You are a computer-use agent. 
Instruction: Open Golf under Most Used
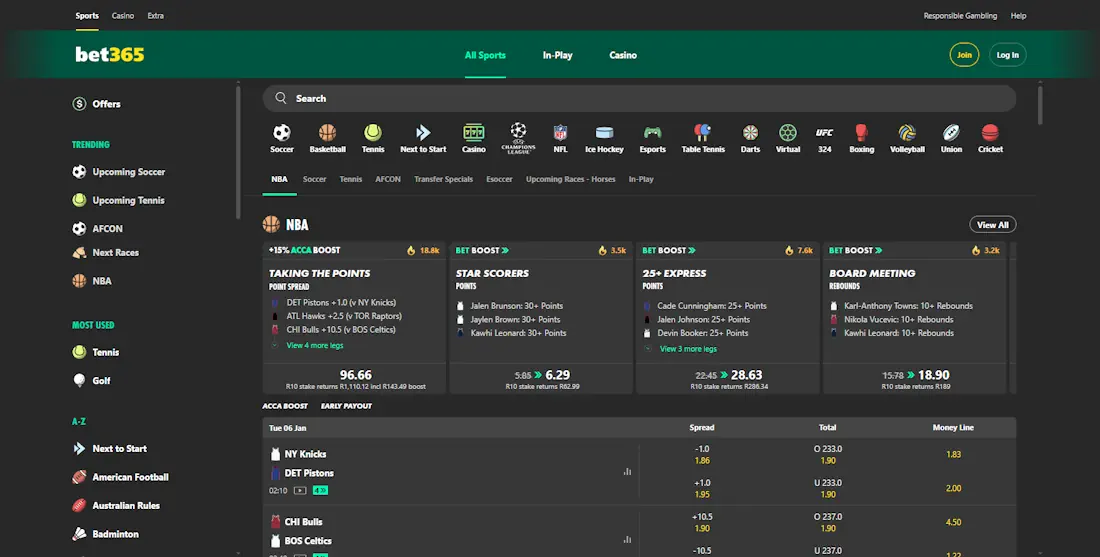click(x=91, y=380)
